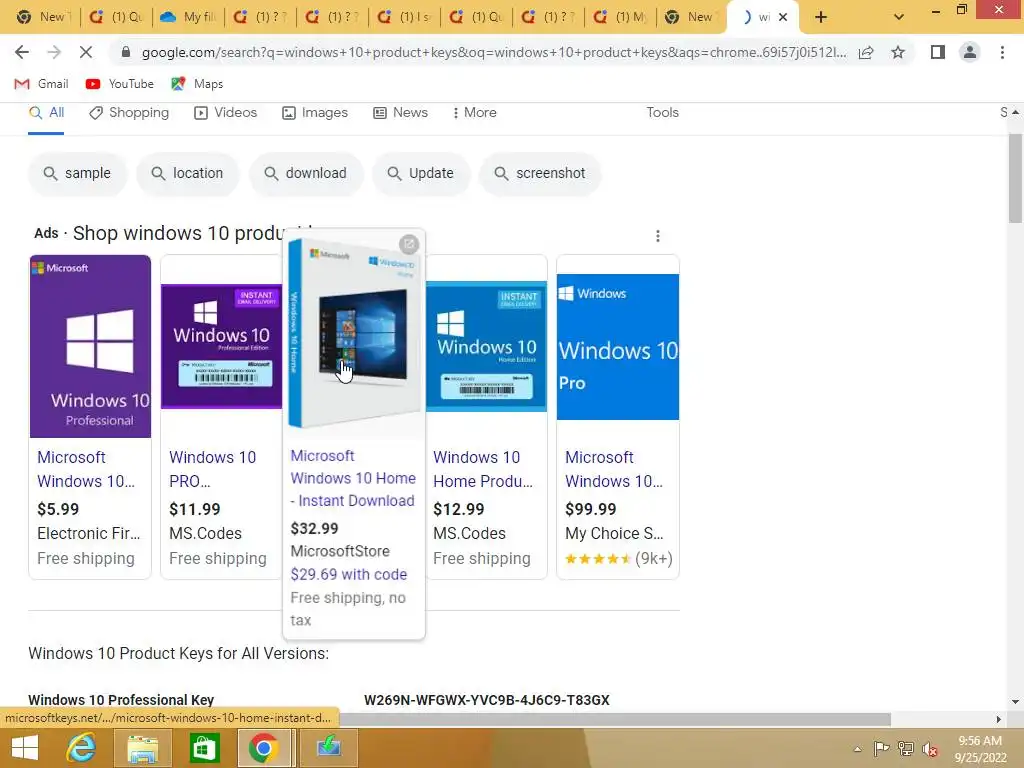Close the active 'wi' tab
Viewport: 1024px width, 768px height.
(782, 18)
